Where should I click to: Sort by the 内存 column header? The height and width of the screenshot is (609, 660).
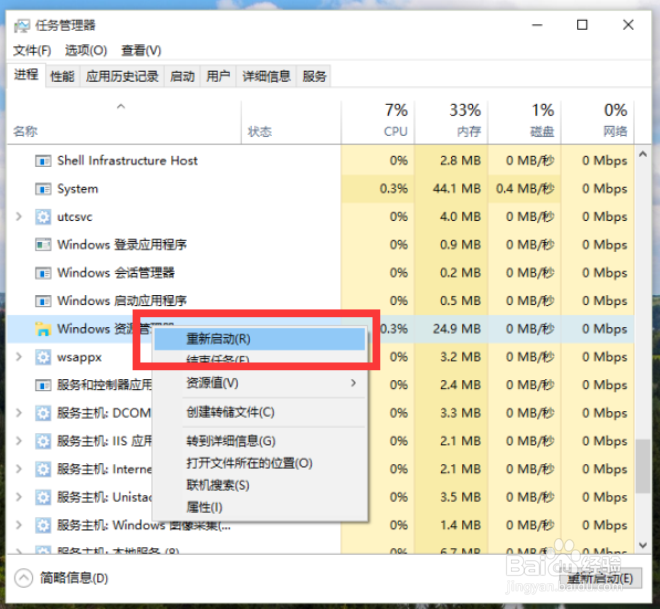click(451, 122)
